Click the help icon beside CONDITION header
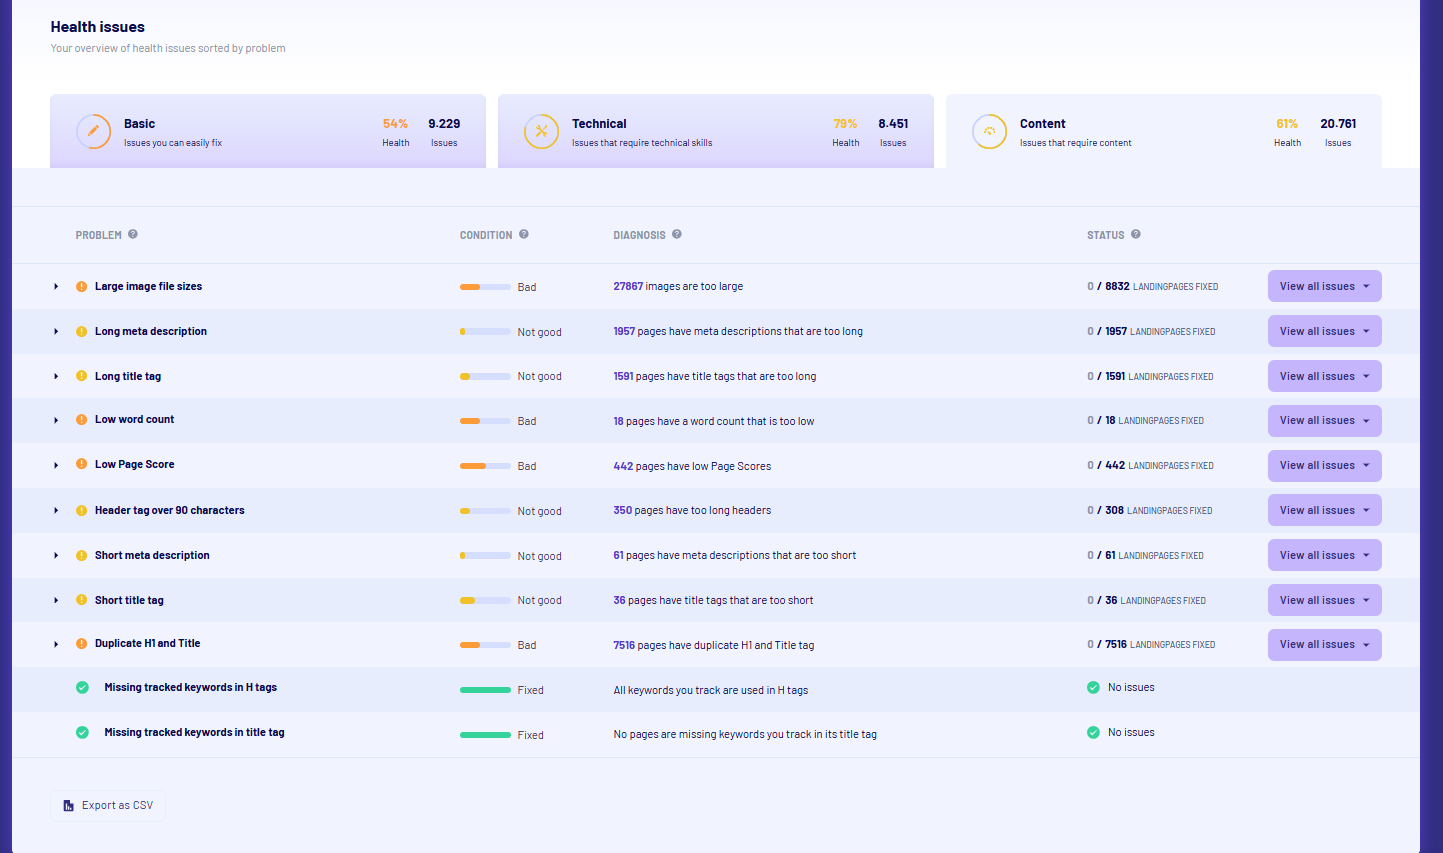Image resolution: width=1443 pixels, height=853 pixels. coord(524,234)
